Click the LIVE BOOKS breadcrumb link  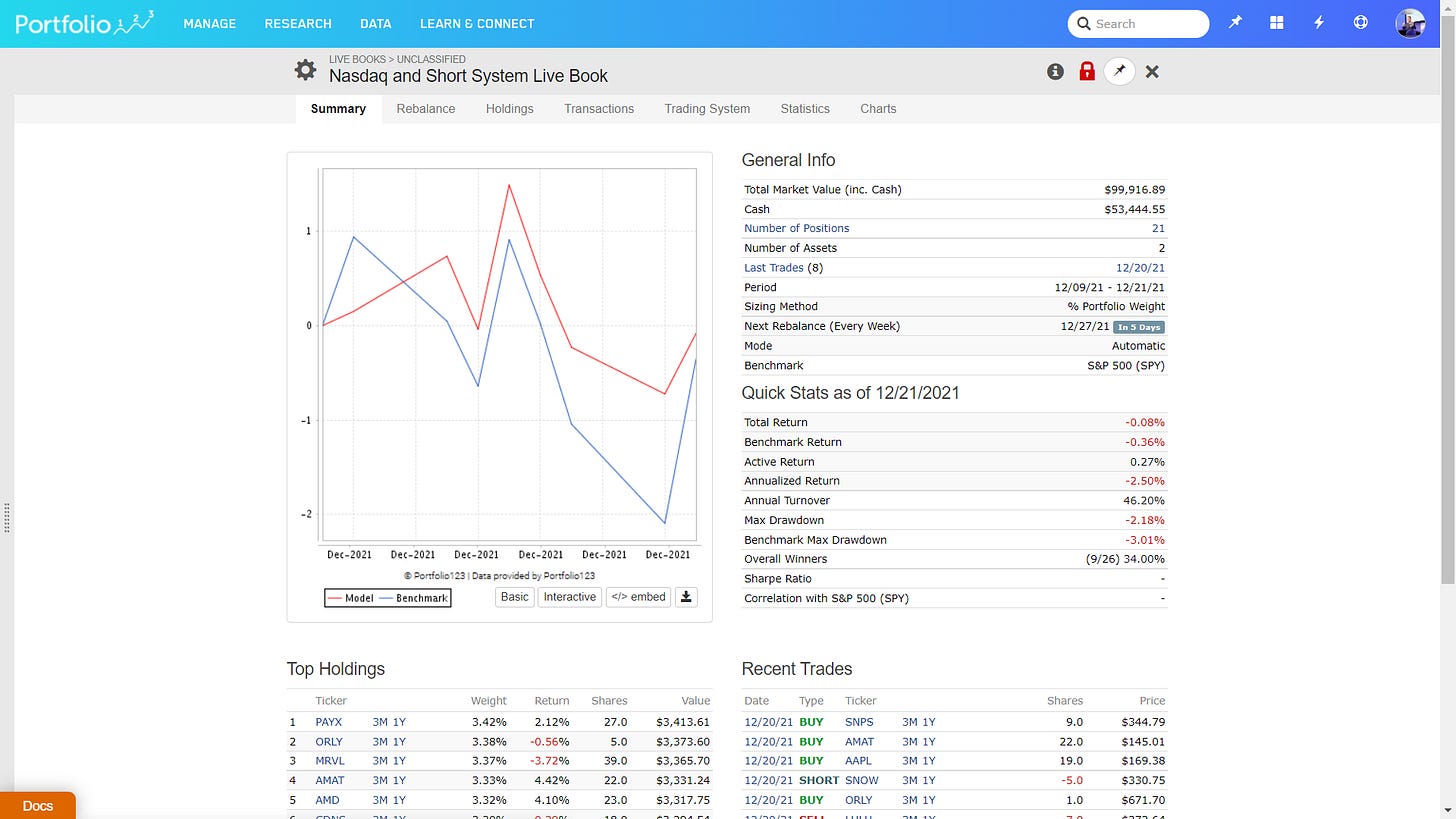(357, 59)
